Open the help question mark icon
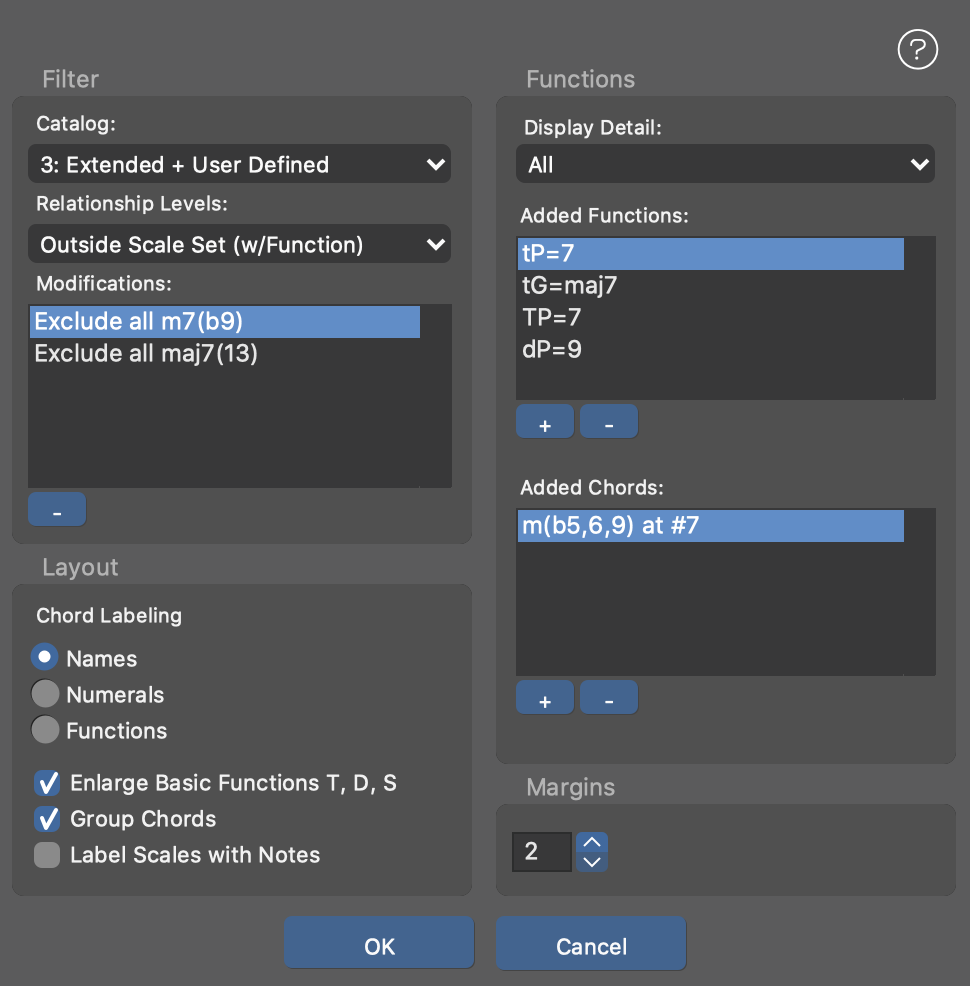970x986 pixels. 917,49
